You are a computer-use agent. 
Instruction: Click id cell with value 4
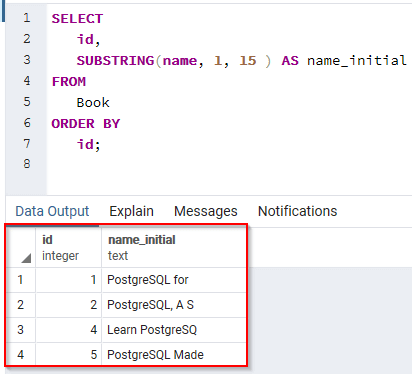coord(68,330)
